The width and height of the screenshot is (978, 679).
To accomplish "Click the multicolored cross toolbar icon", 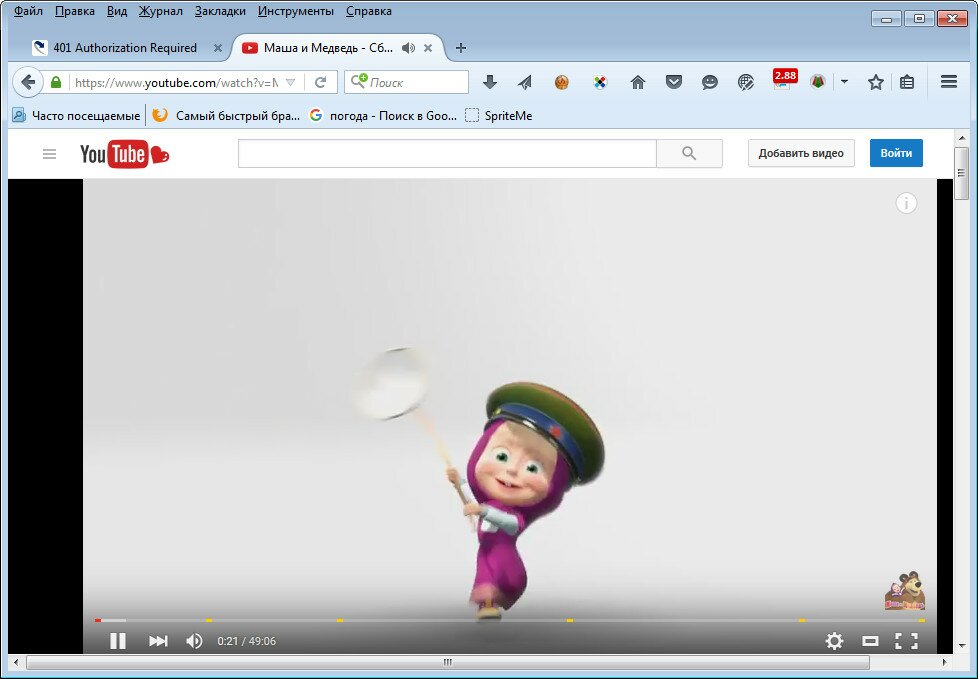I will (600, 82).
